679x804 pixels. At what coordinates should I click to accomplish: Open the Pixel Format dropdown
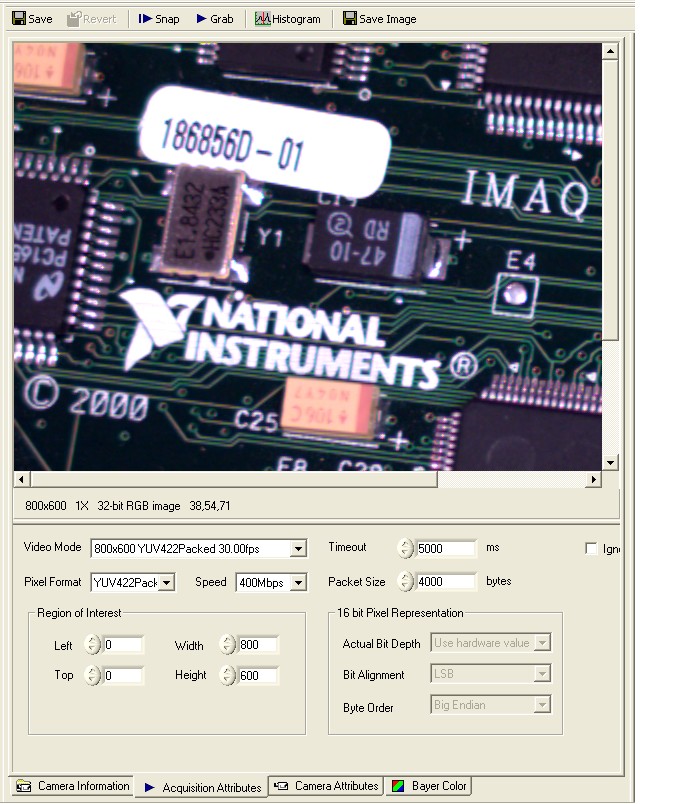click(166, 583)
